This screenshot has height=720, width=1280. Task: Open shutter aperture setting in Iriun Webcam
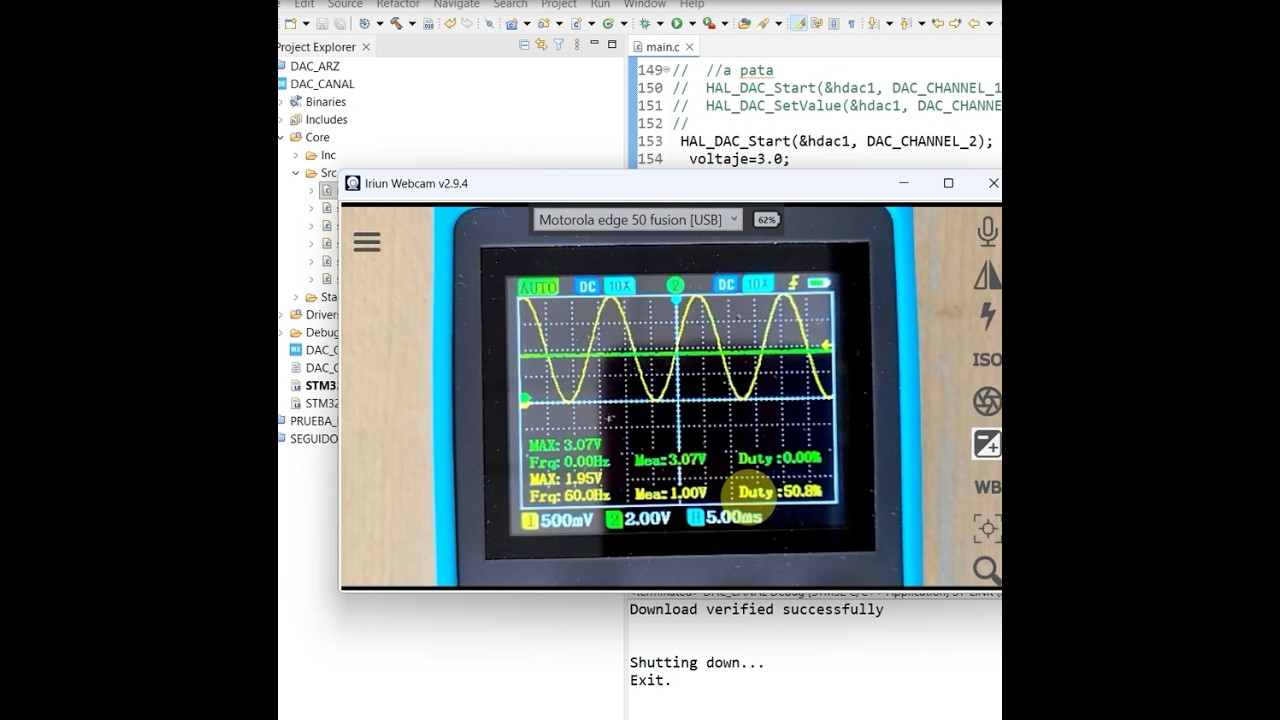987,402
